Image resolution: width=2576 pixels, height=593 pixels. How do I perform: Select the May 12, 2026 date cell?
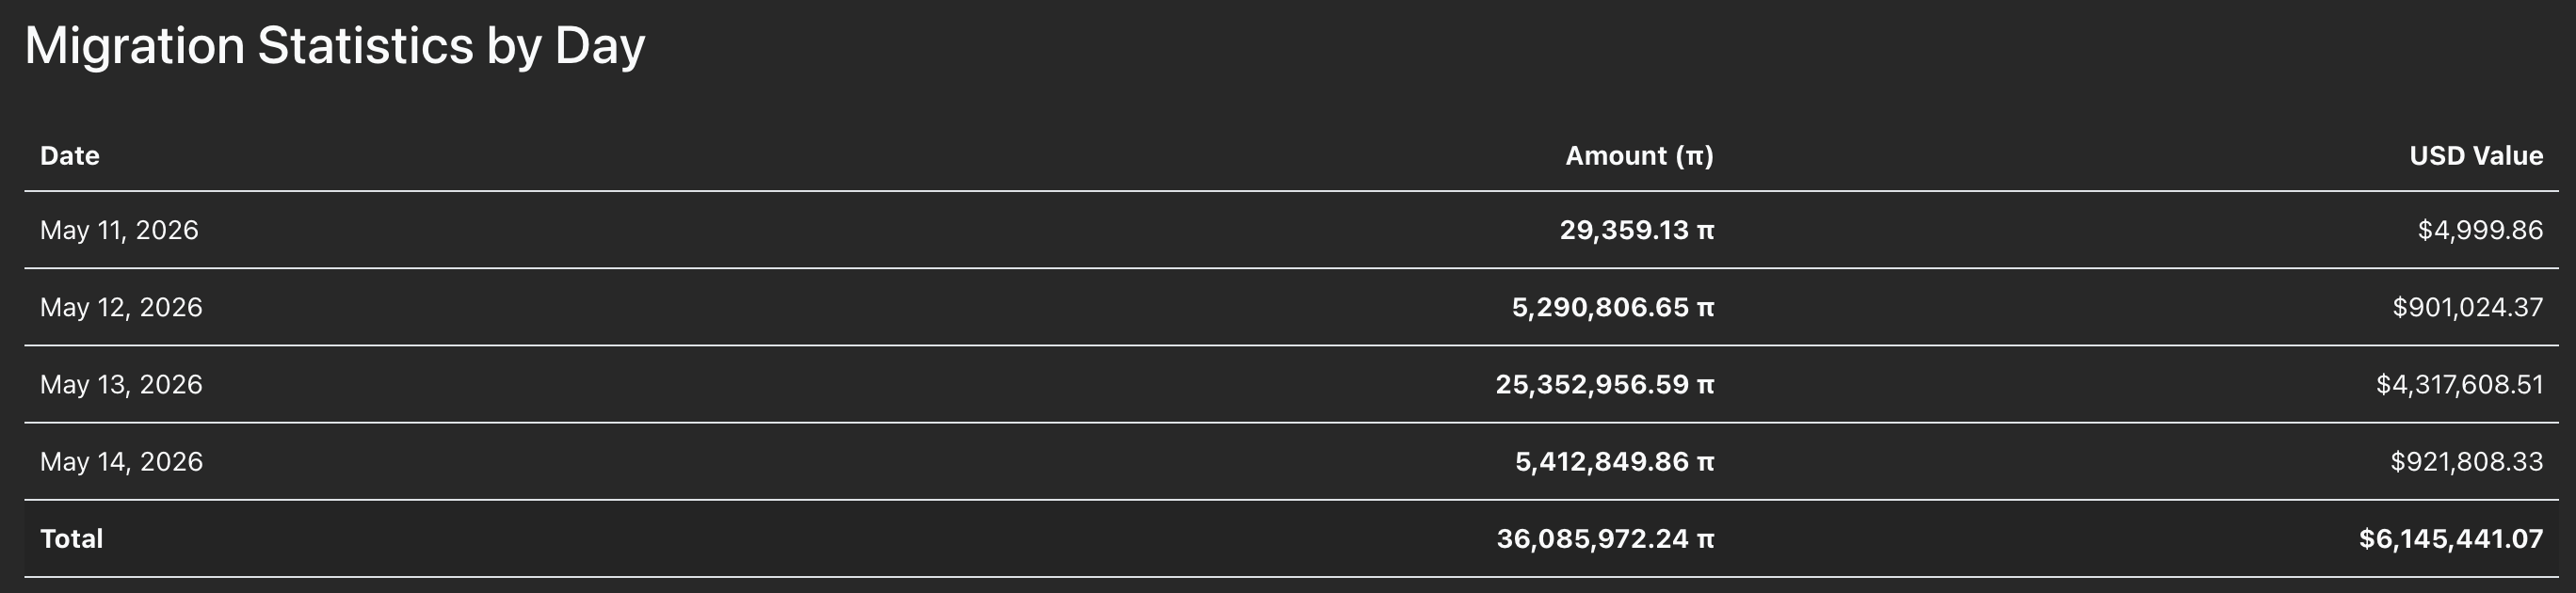tap(121, 307)
